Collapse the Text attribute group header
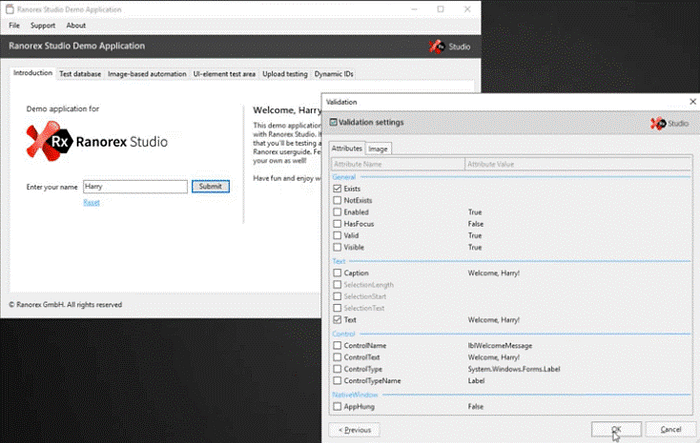The image size is (700, 443). [339, 261]
